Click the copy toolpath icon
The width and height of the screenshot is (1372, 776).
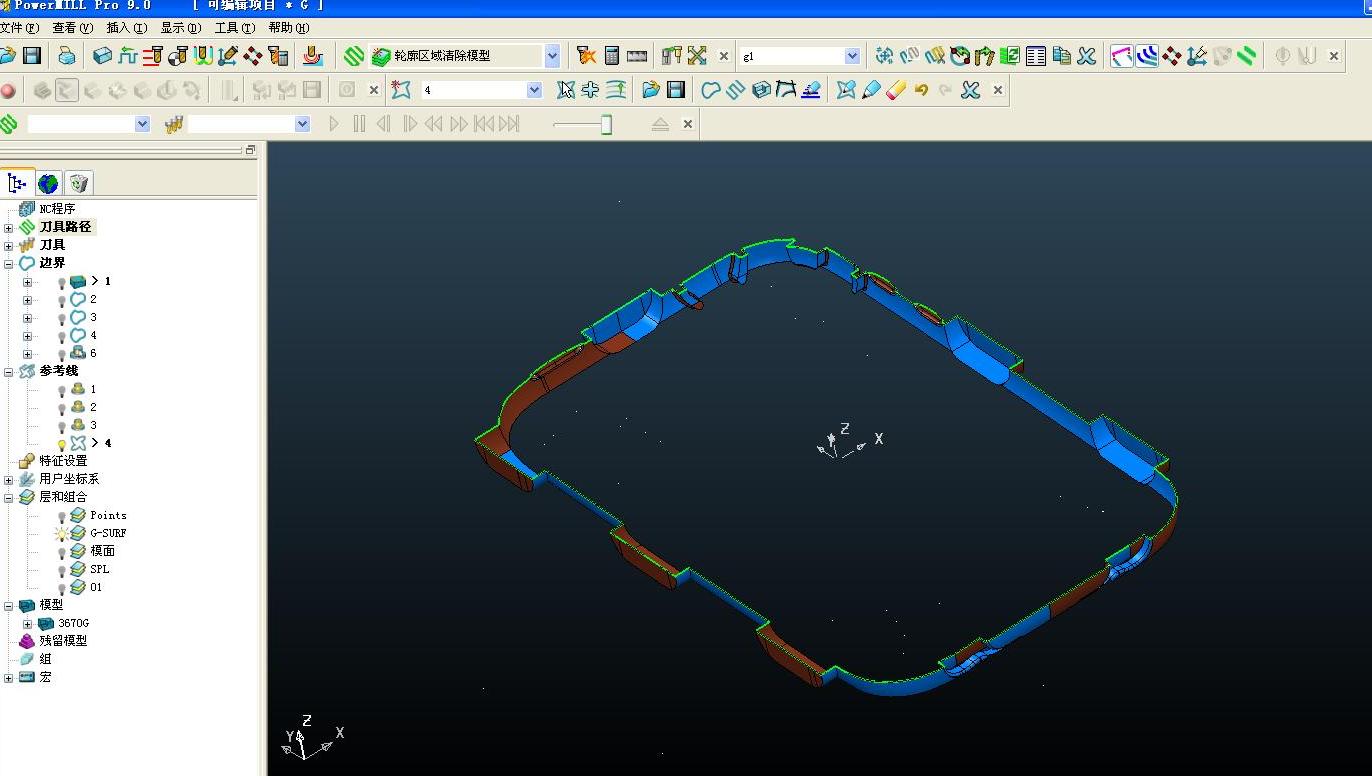[x=1061, y=56]
